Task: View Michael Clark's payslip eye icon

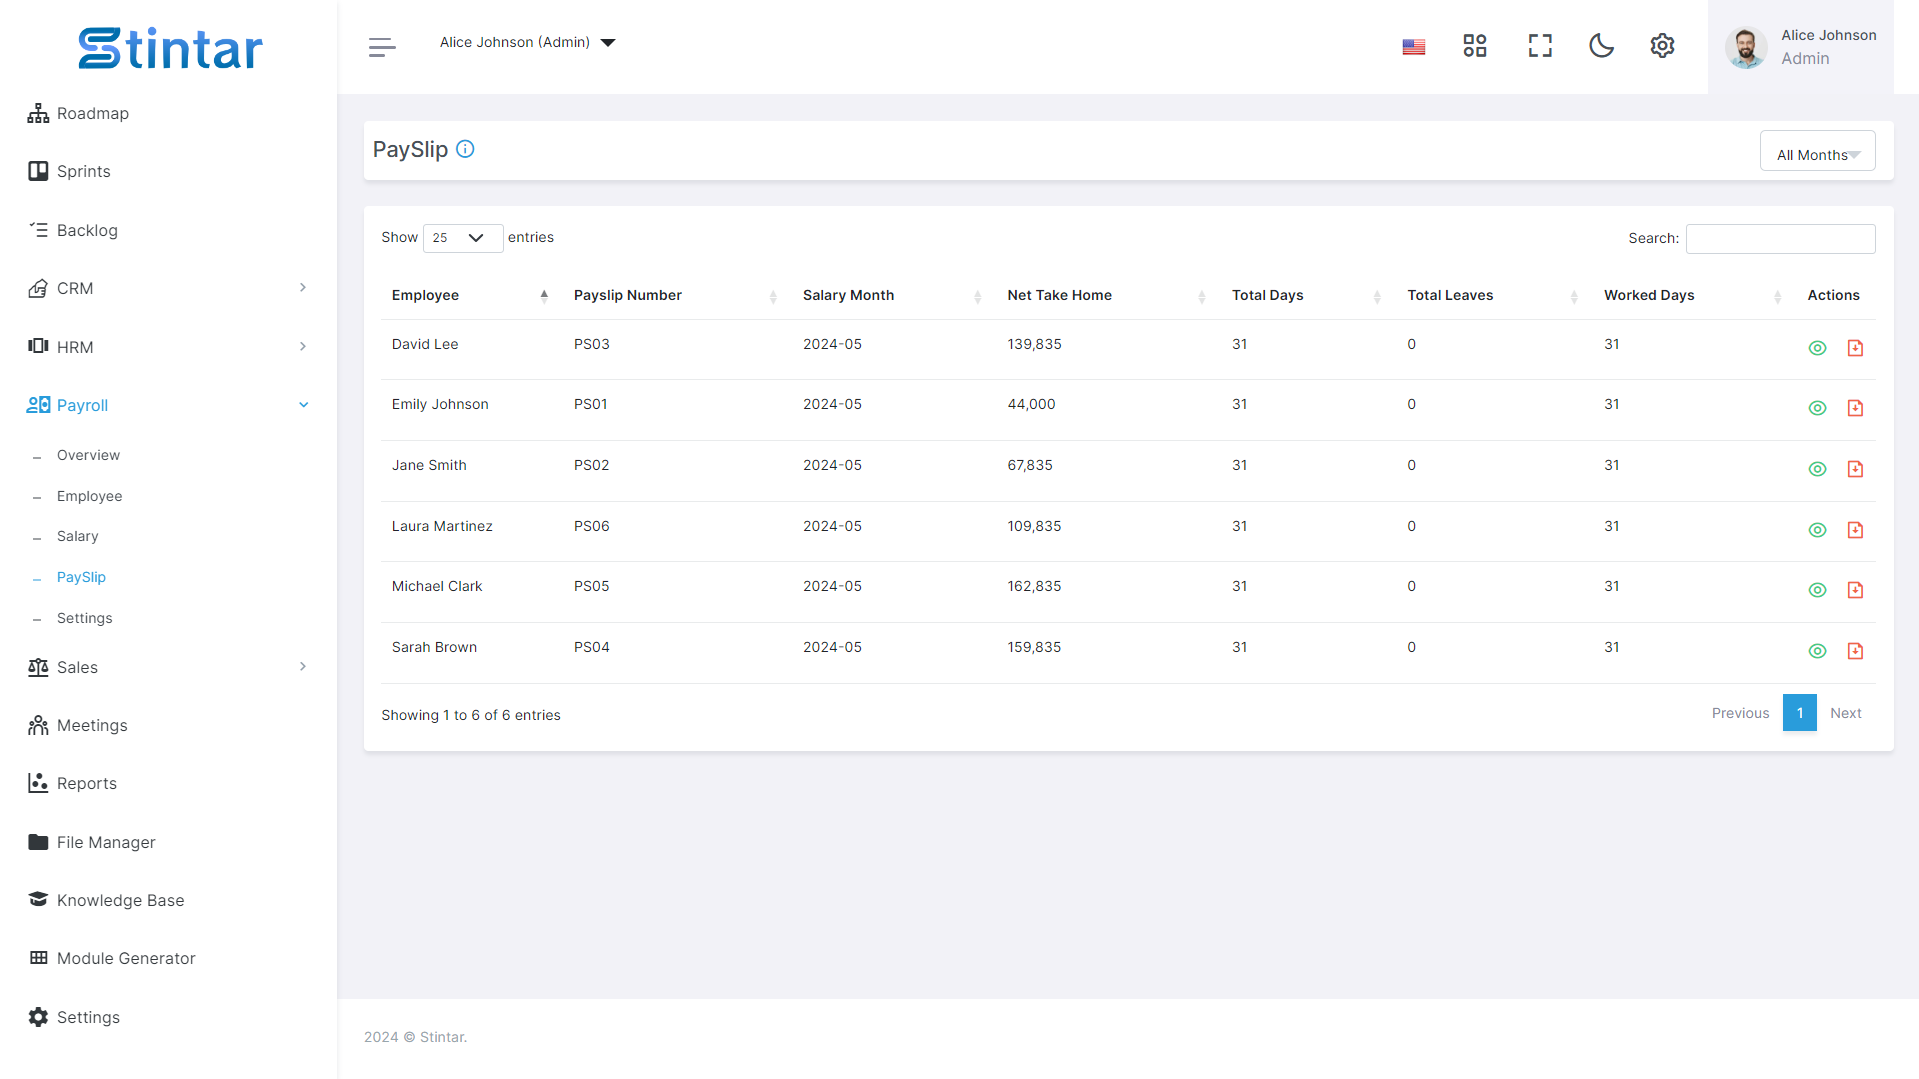Action: point(1817,590)
